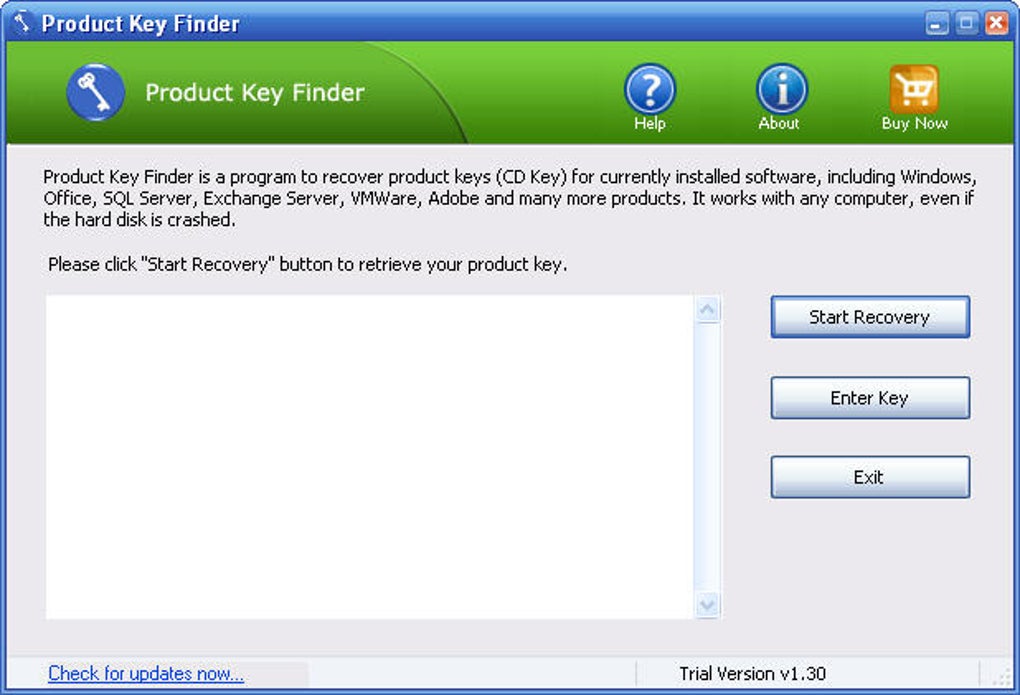Check for updates now link

pos(146,673)
